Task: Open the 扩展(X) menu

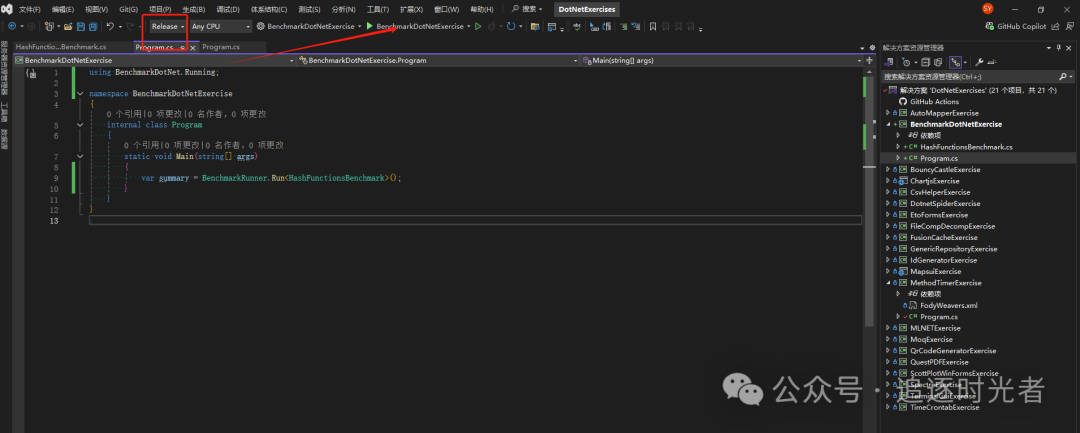Action: click(411, 10)
